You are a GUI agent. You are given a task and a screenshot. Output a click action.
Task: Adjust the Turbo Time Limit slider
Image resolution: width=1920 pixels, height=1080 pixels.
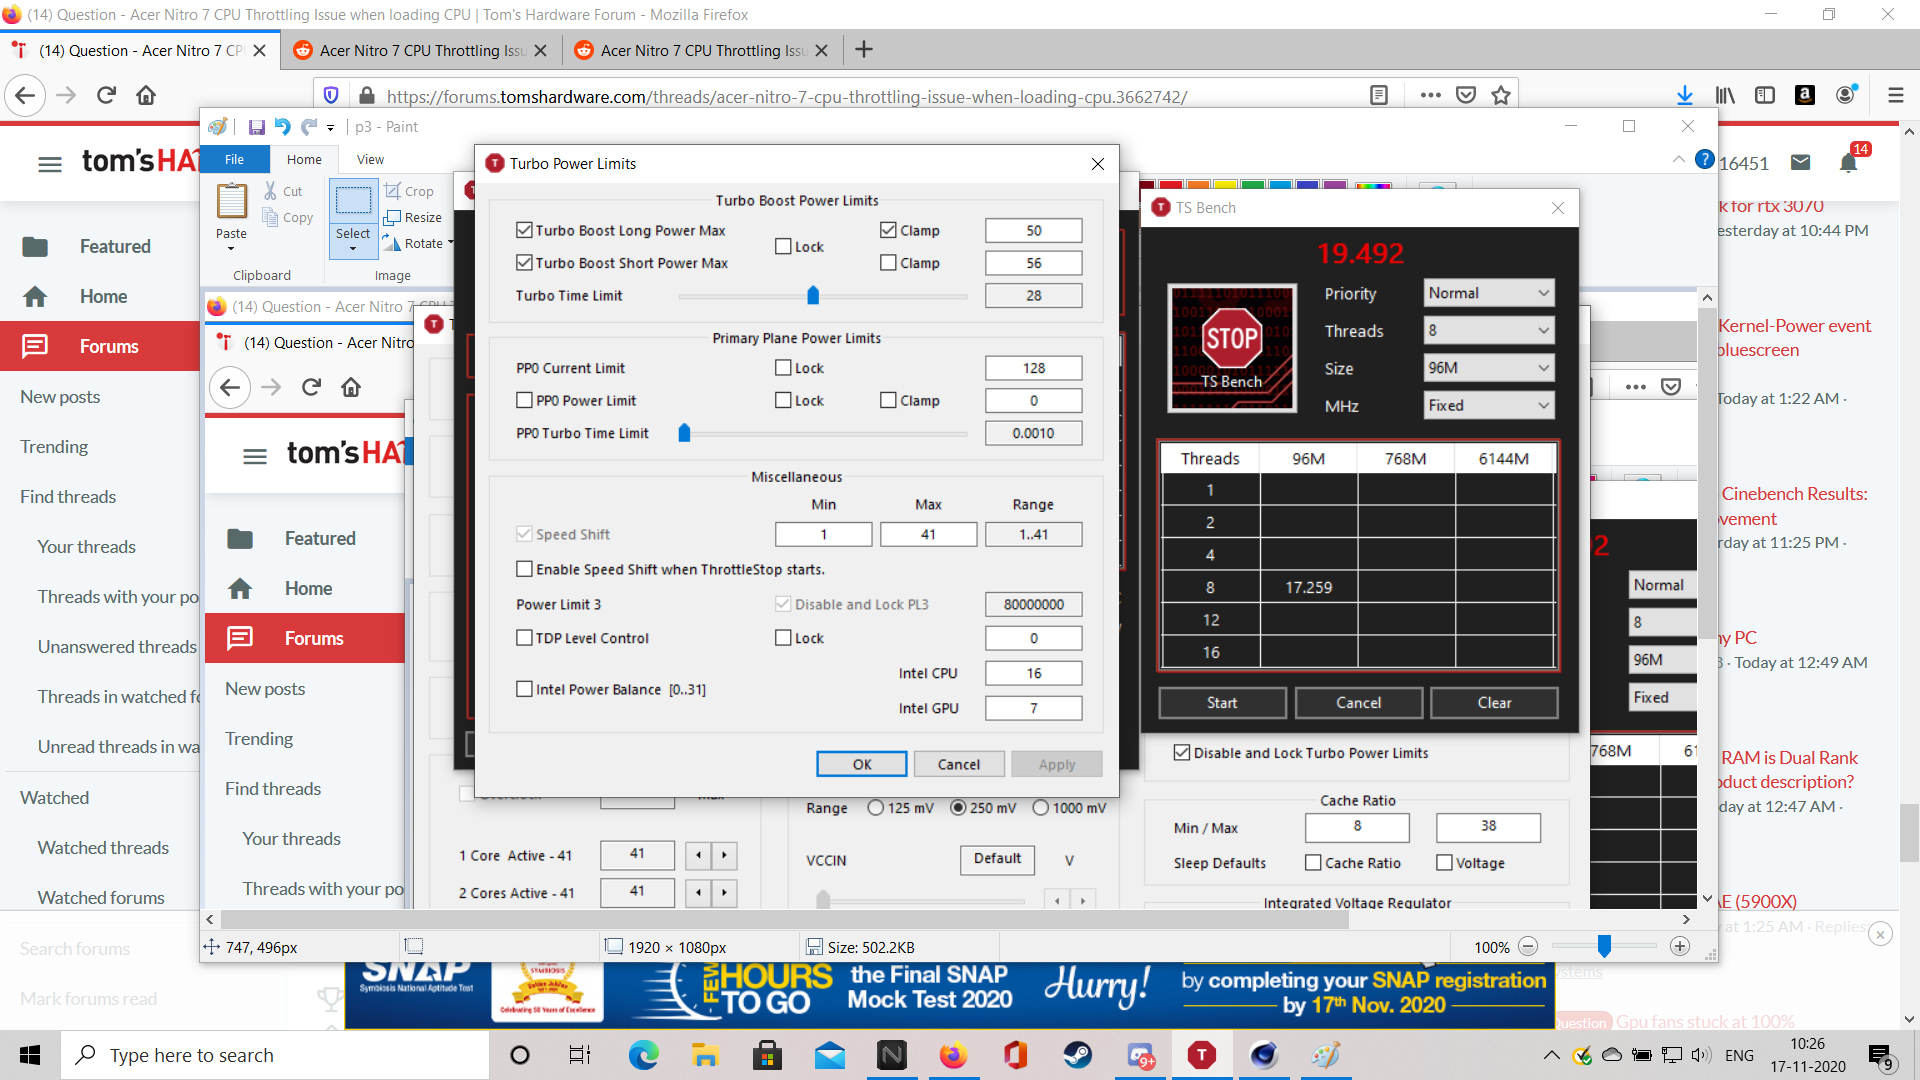pyautogui.click(x=813, y=296)
